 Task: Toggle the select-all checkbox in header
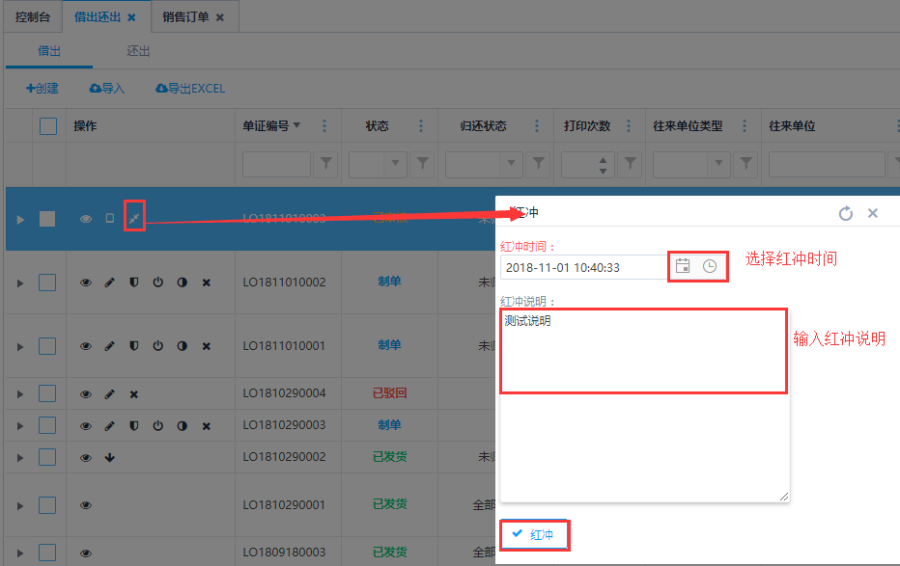click(x=48, y=126)
